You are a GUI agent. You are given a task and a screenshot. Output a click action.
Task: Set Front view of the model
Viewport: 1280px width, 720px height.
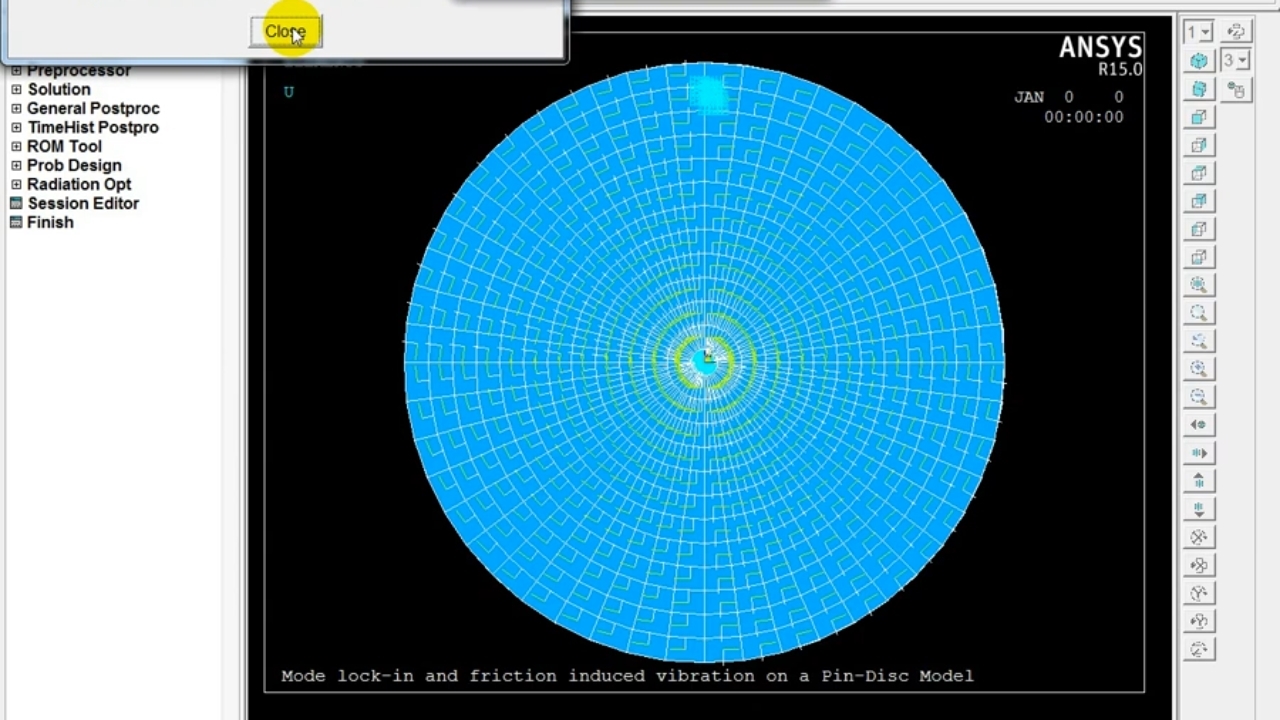tap(1199, 117)
